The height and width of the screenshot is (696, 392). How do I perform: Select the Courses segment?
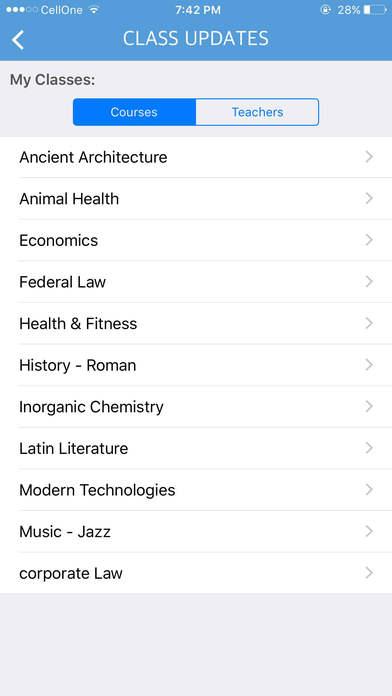[134, 112]
